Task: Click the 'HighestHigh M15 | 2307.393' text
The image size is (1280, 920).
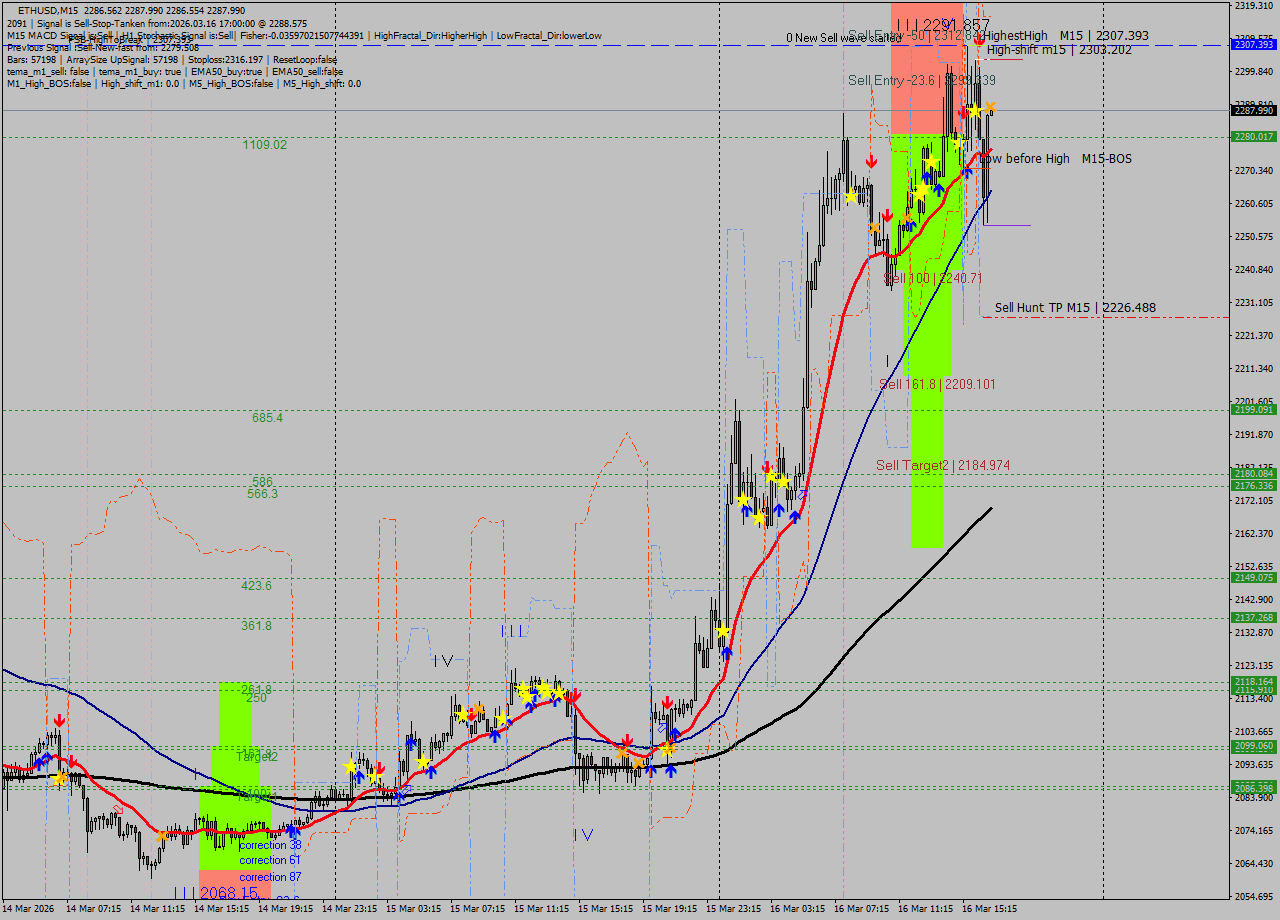Action: click(1065, 34)
